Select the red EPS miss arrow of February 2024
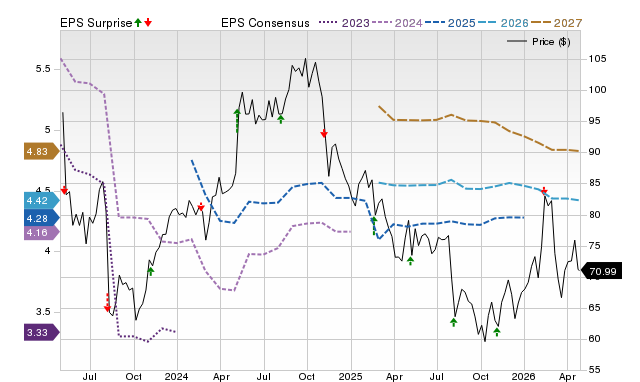Viewport: 640px width, 382px height. 201,207
